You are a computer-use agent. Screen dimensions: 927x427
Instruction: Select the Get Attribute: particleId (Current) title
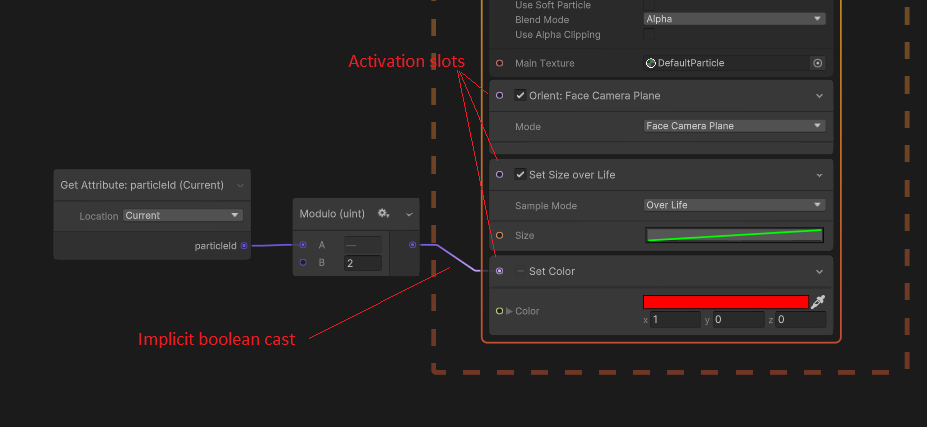pyautogui.click(x=142, y=185)
